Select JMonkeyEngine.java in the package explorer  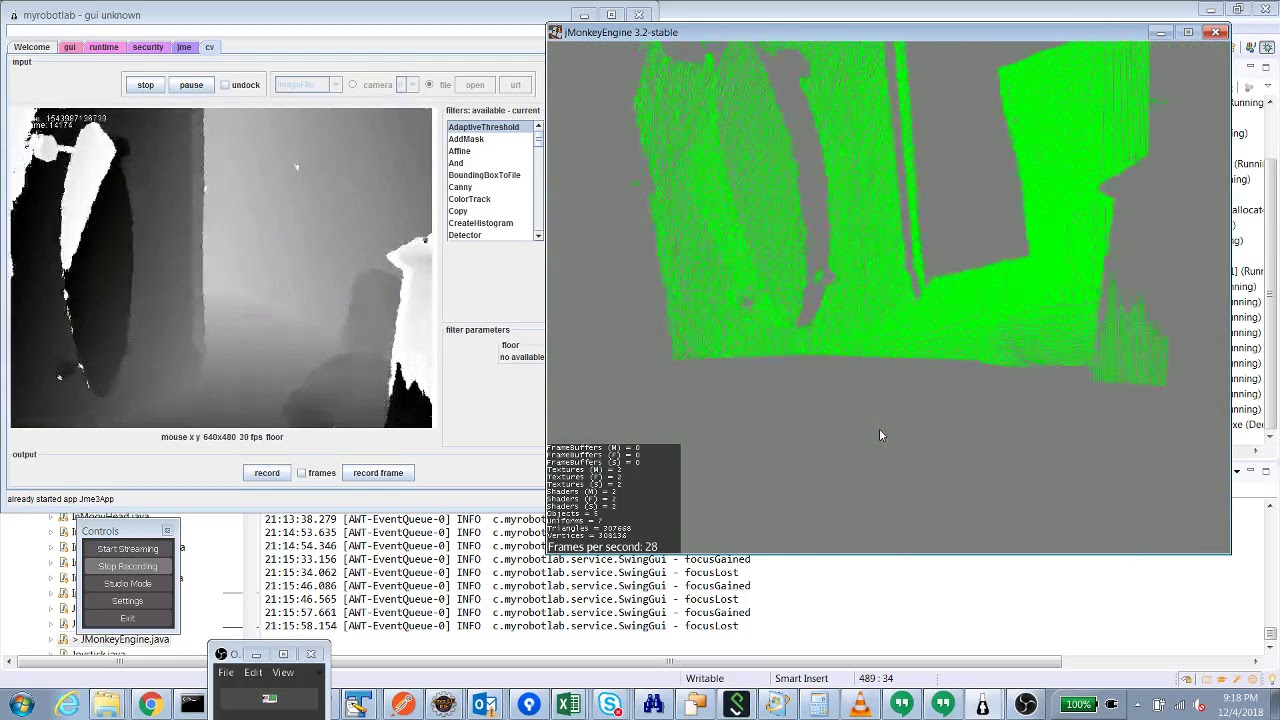(124, 640)
